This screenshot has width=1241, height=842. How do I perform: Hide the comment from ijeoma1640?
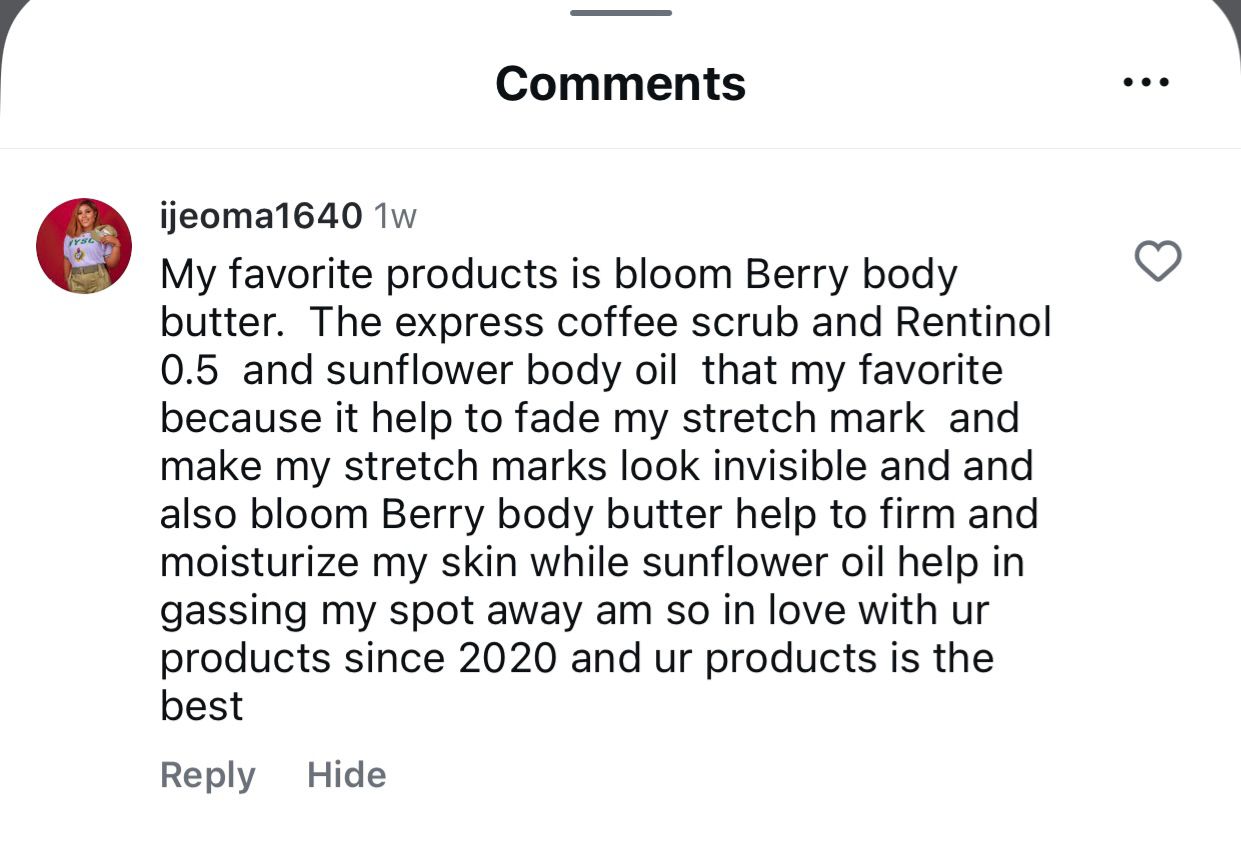tap(346, 775)
